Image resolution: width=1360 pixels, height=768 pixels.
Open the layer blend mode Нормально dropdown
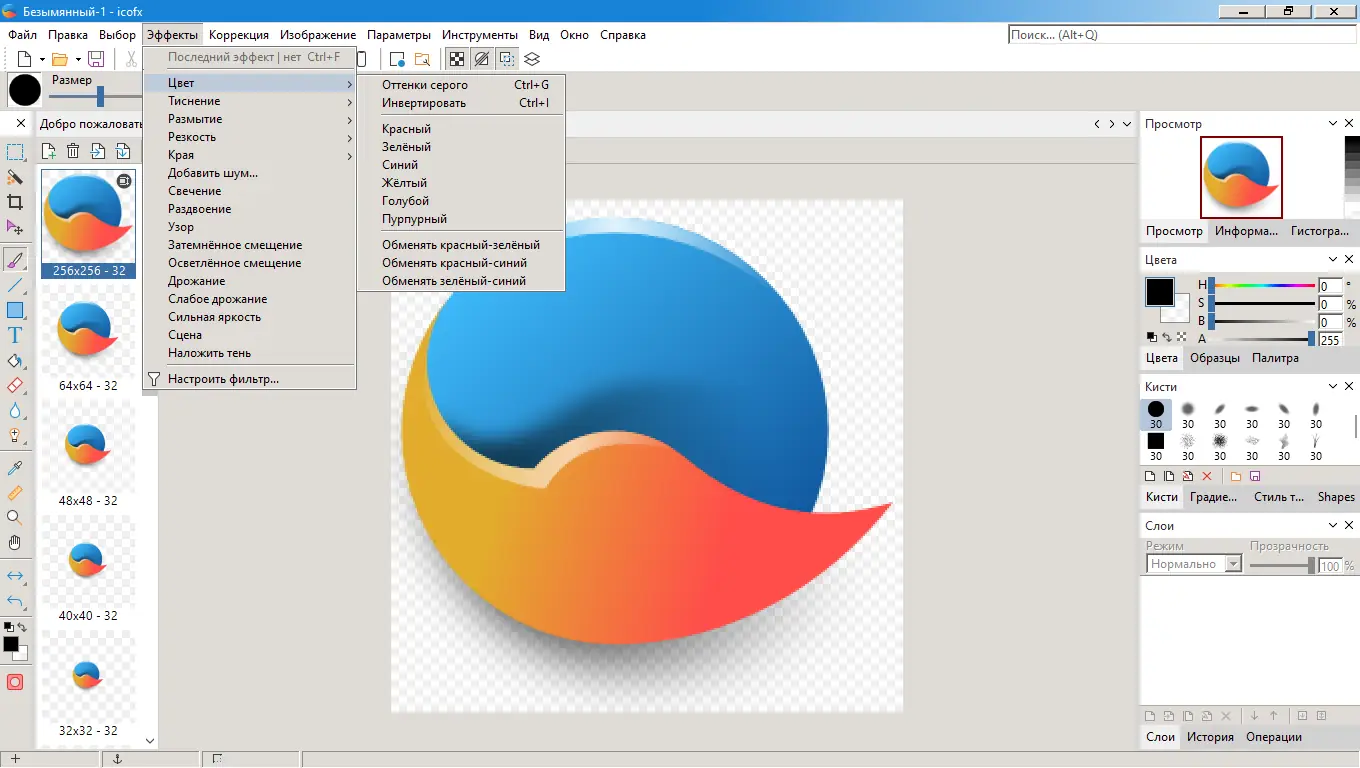tap(1194, 564)
